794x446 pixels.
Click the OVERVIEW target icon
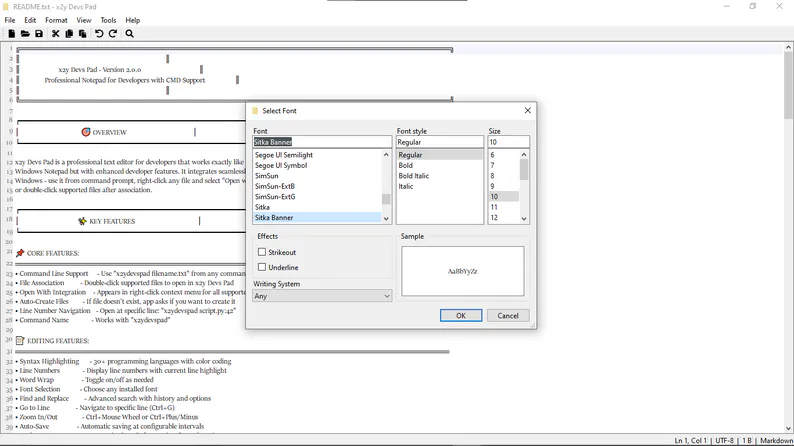[x=86, y=132]
